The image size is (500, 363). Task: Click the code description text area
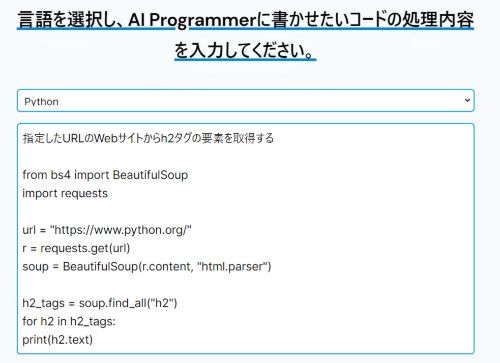pos(246,239)
